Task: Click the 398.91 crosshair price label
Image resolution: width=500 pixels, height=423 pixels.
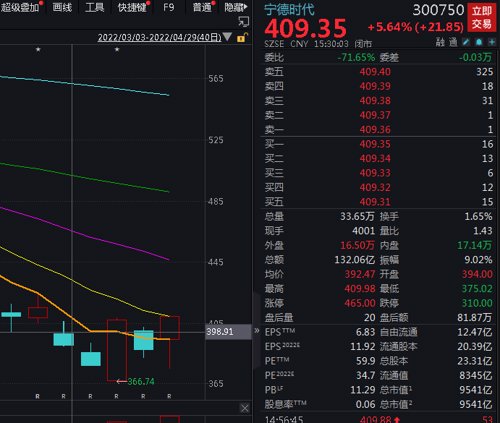Action: pos(228,332)
